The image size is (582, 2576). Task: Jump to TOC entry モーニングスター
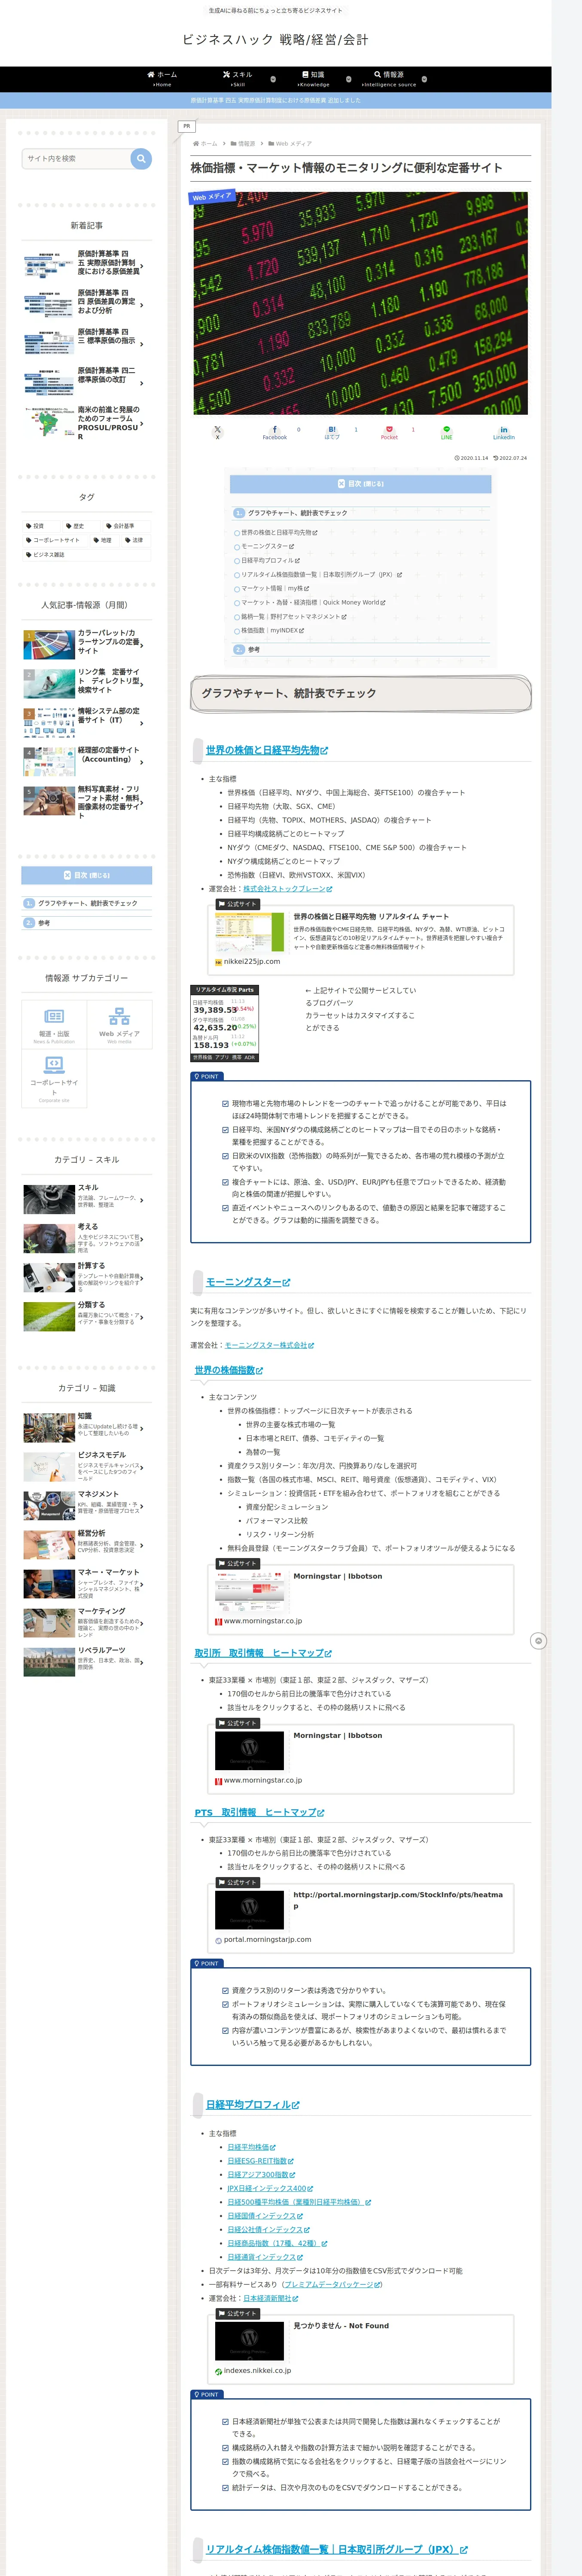coord(268,546)
